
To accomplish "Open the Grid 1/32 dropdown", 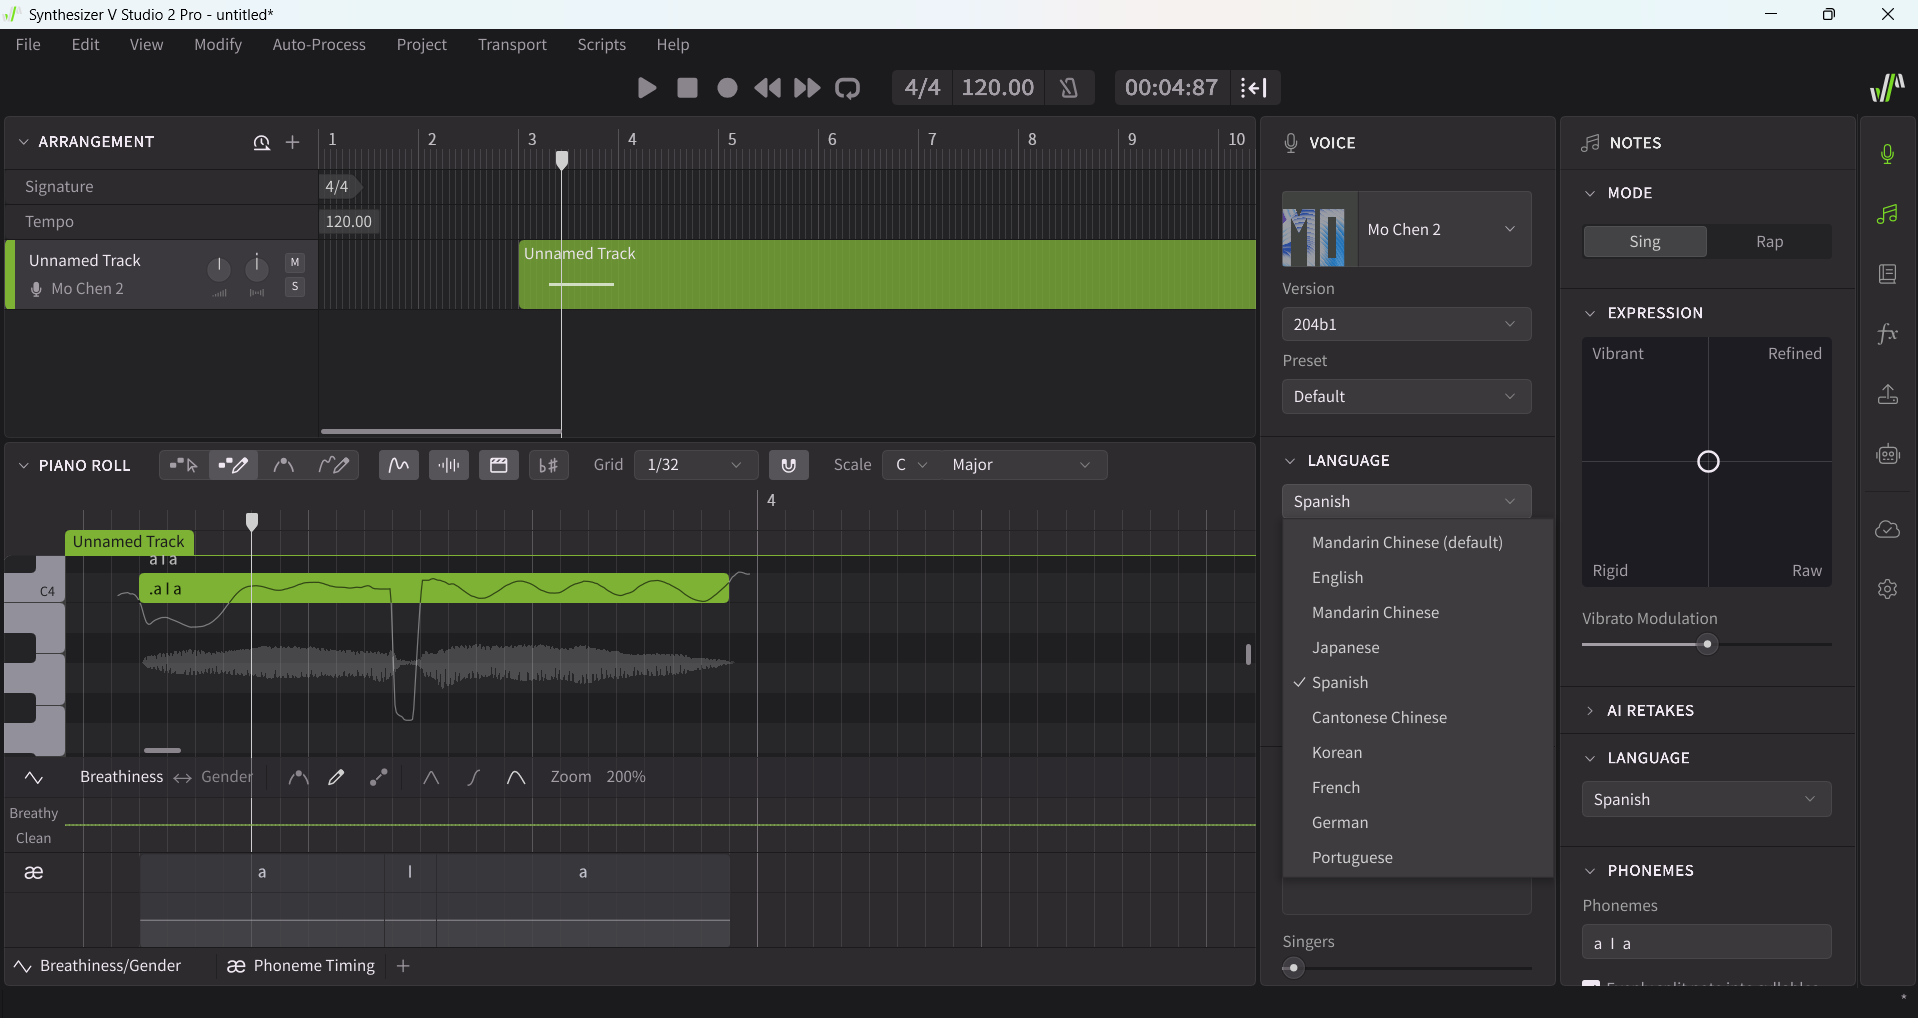I will (x=695, y=465).
